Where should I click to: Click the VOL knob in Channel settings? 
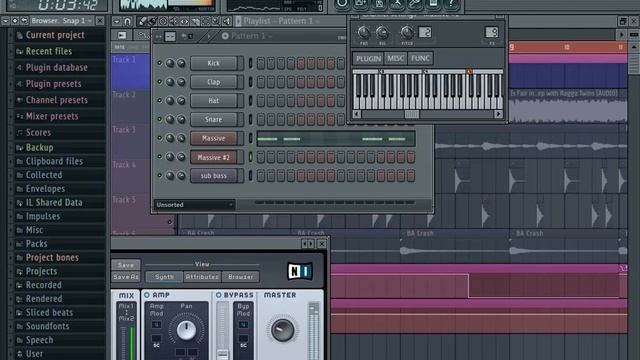click(382, 32)
